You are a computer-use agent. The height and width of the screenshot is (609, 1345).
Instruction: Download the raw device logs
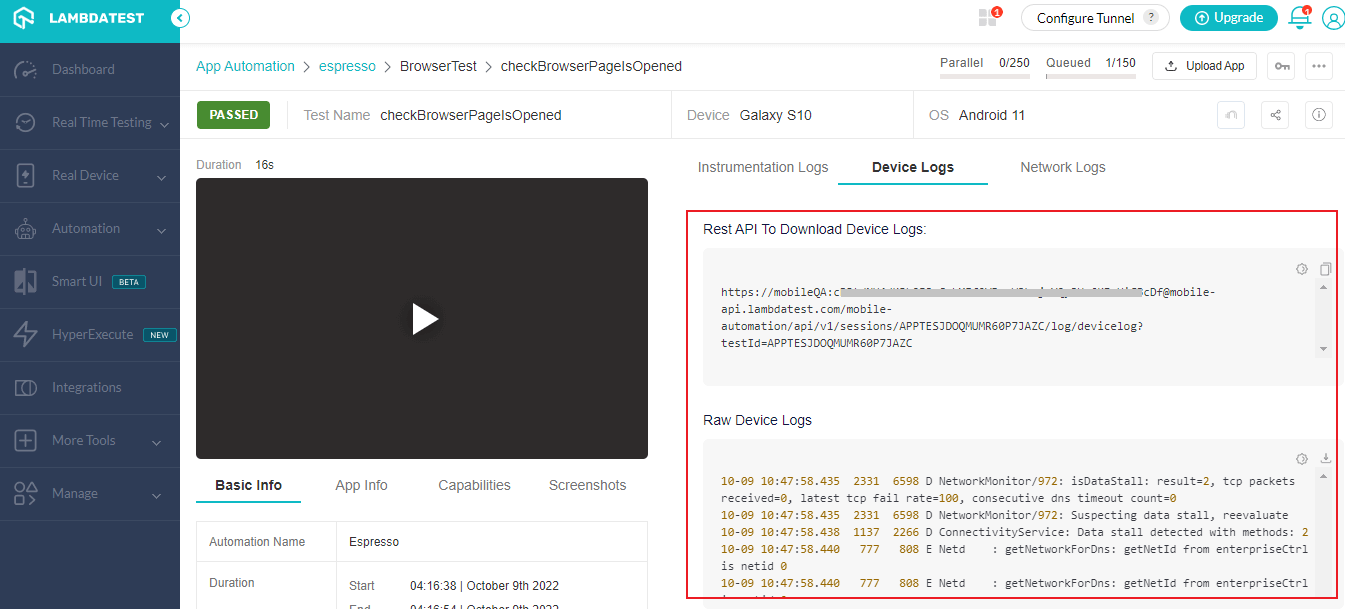tap(1325, 459)
